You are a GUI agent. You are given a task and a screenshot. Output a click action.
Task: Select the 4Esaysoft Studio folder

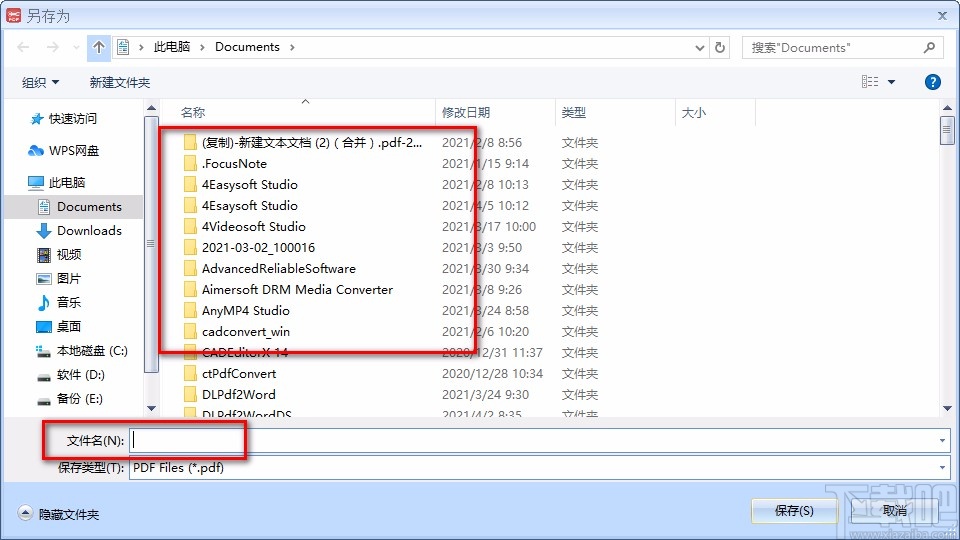pyautogui.click(x=250, y=205)
